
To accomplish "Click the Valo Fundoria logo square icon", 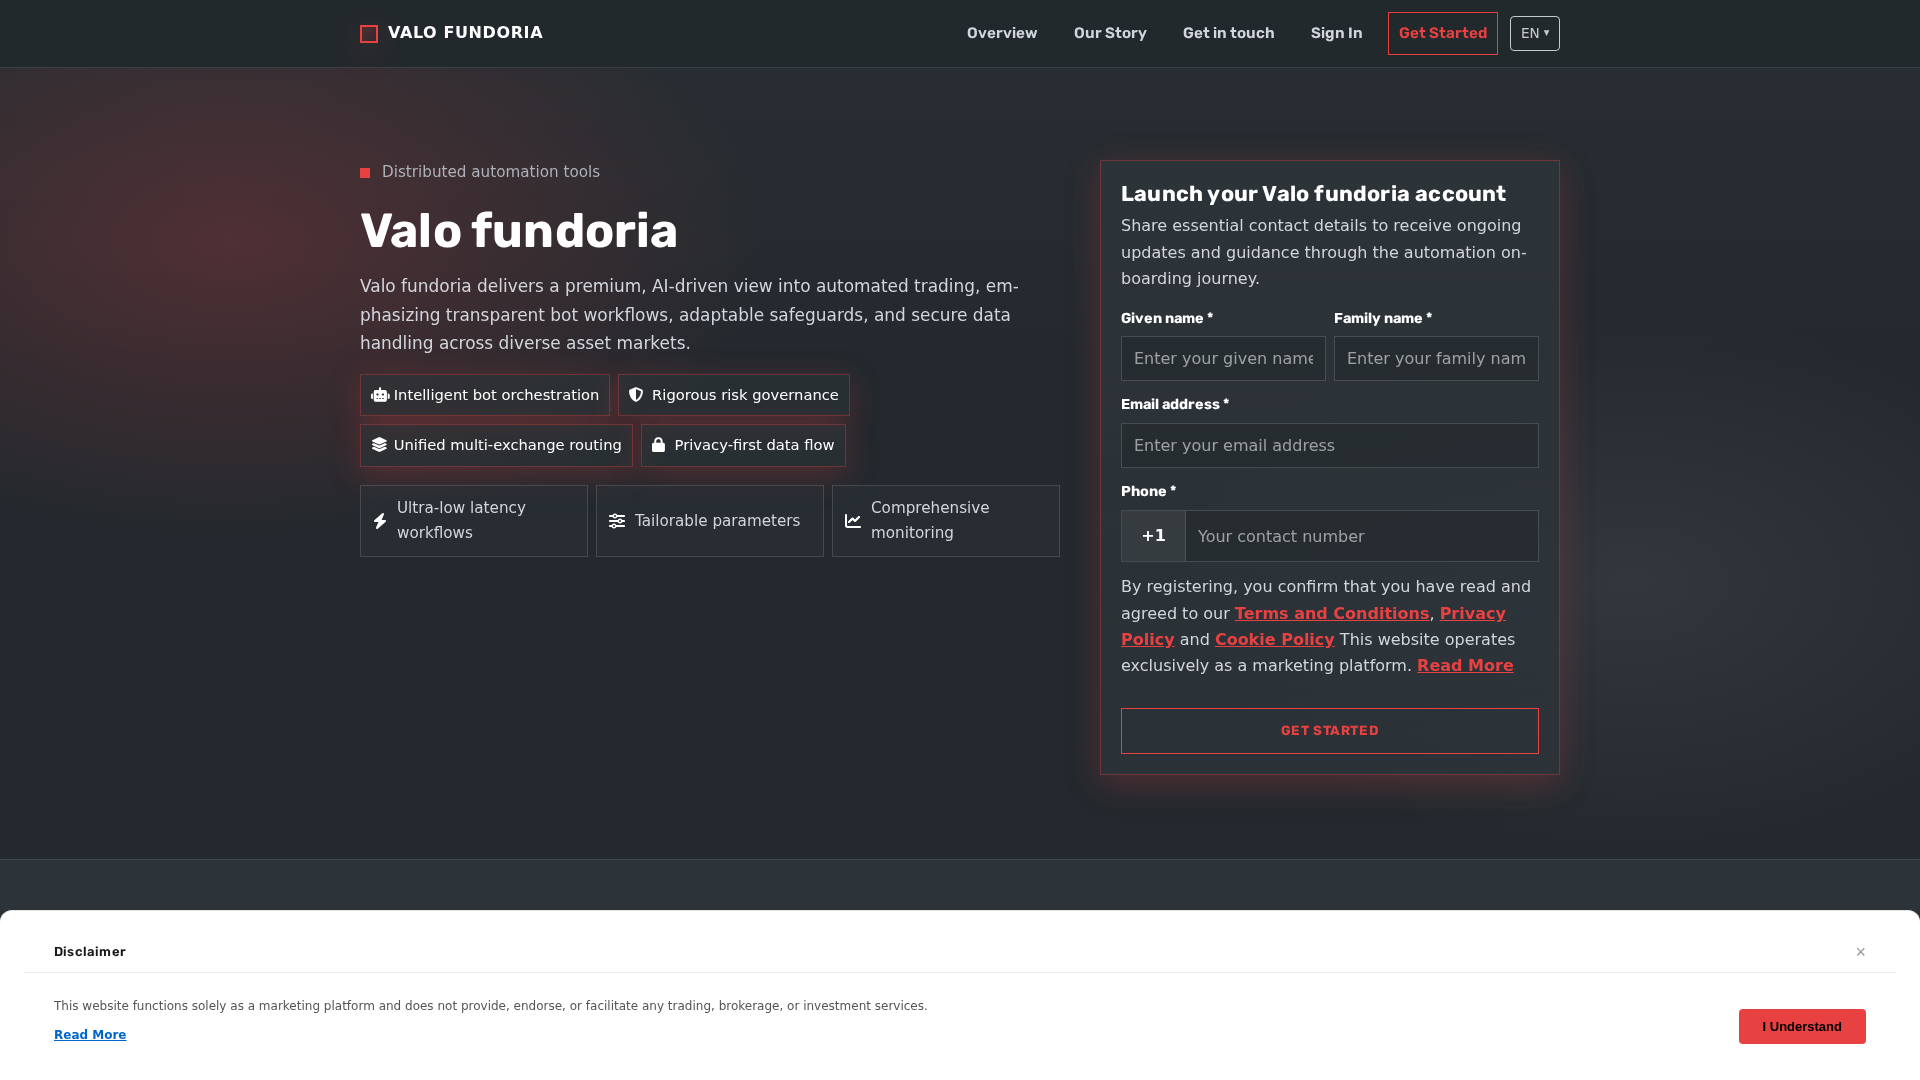I will pyautogui.click(x=369, y=34).
